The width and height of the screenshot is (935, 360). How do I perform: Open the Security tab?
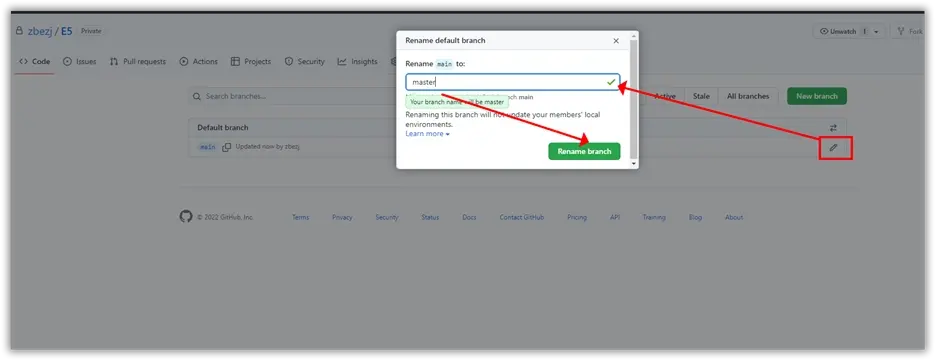(x=305, y=61)
